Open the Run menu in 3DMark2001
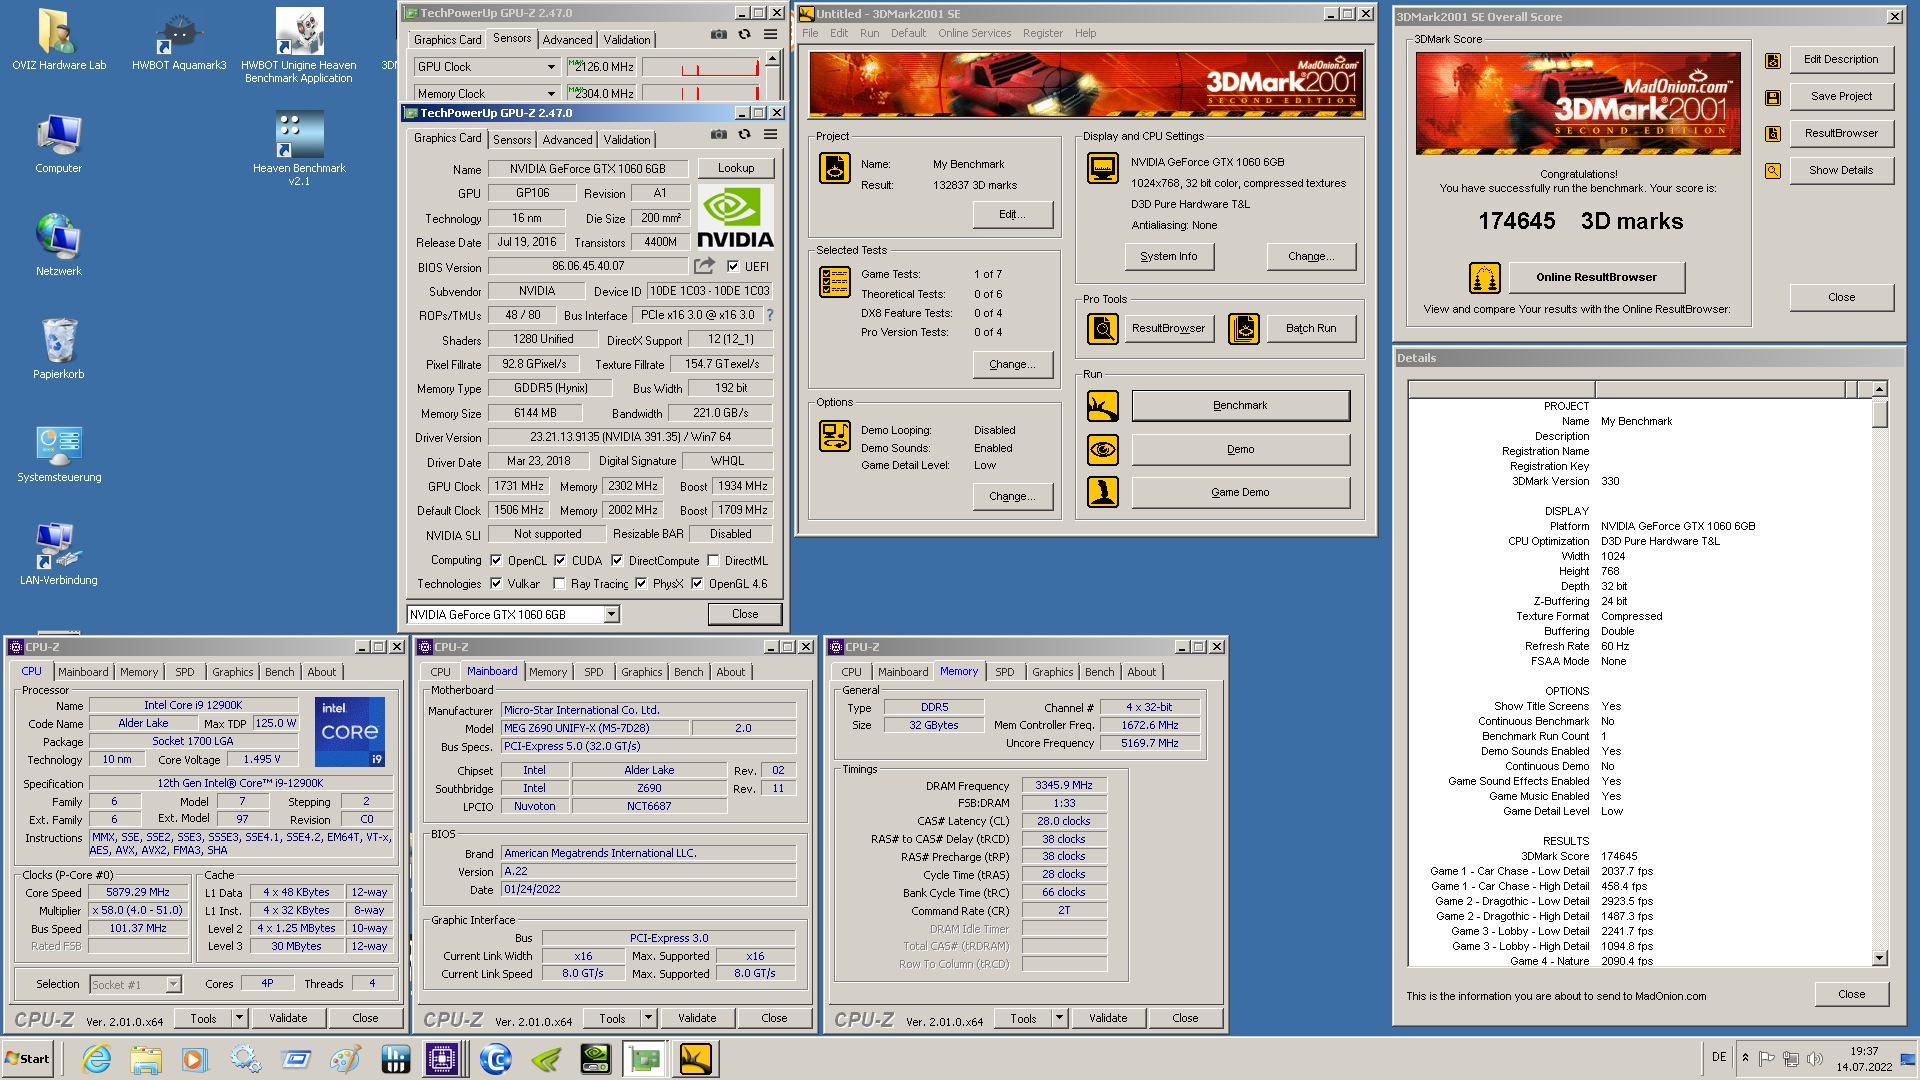1920x1080 pixels. 870,33
